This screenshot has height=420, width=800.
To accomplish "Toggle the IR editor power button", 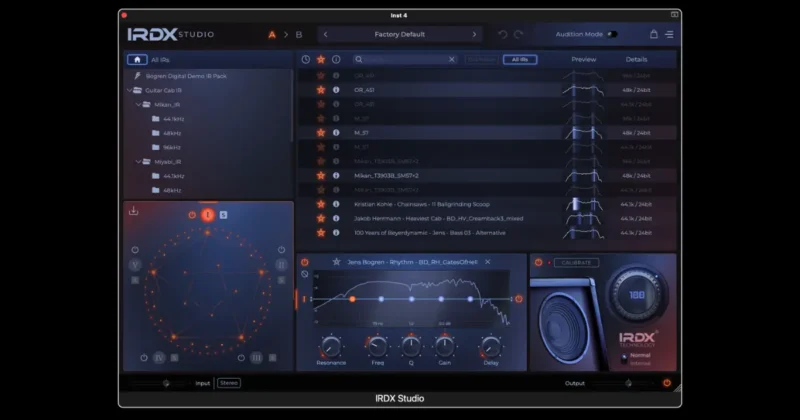I will click(305, 262).
